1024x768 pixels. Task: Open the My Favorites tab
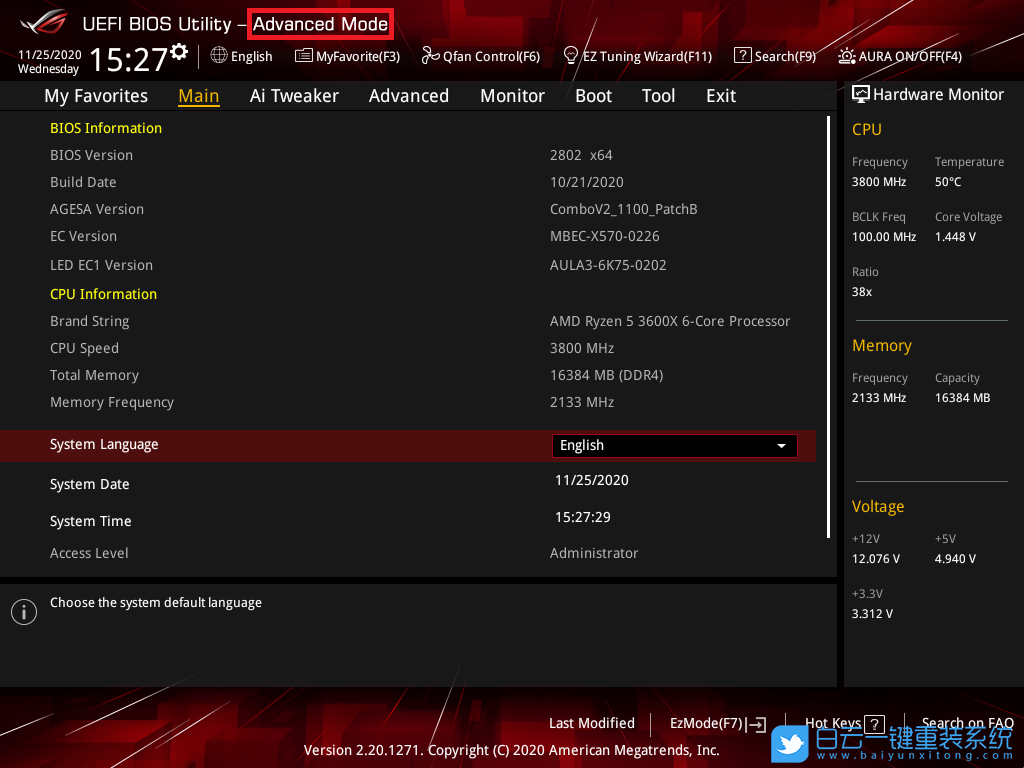[x=96, y=96]
